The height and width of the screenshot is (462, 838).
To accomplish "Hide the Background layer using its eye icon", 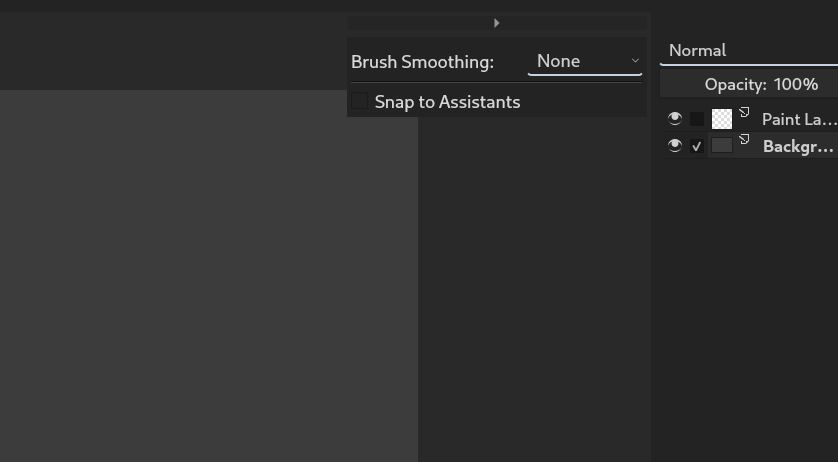I will click(675, 146).
